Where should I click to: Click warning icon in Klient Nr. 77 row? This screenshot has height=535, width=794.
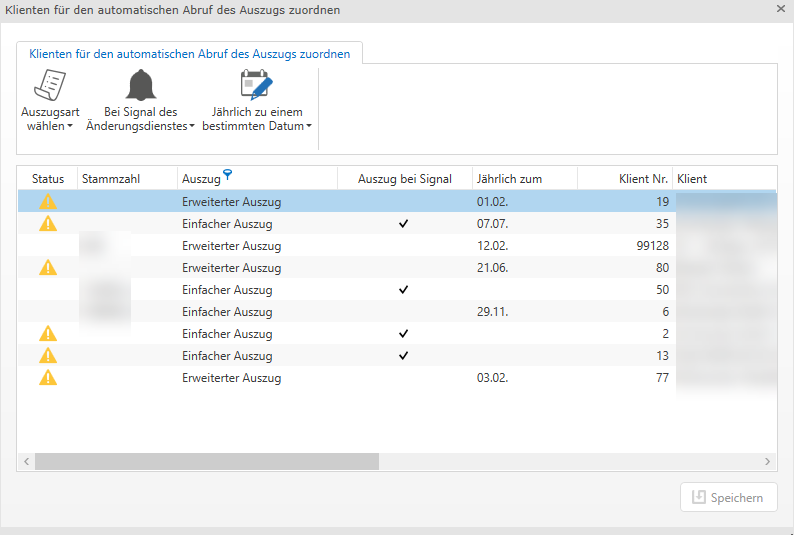48,378
